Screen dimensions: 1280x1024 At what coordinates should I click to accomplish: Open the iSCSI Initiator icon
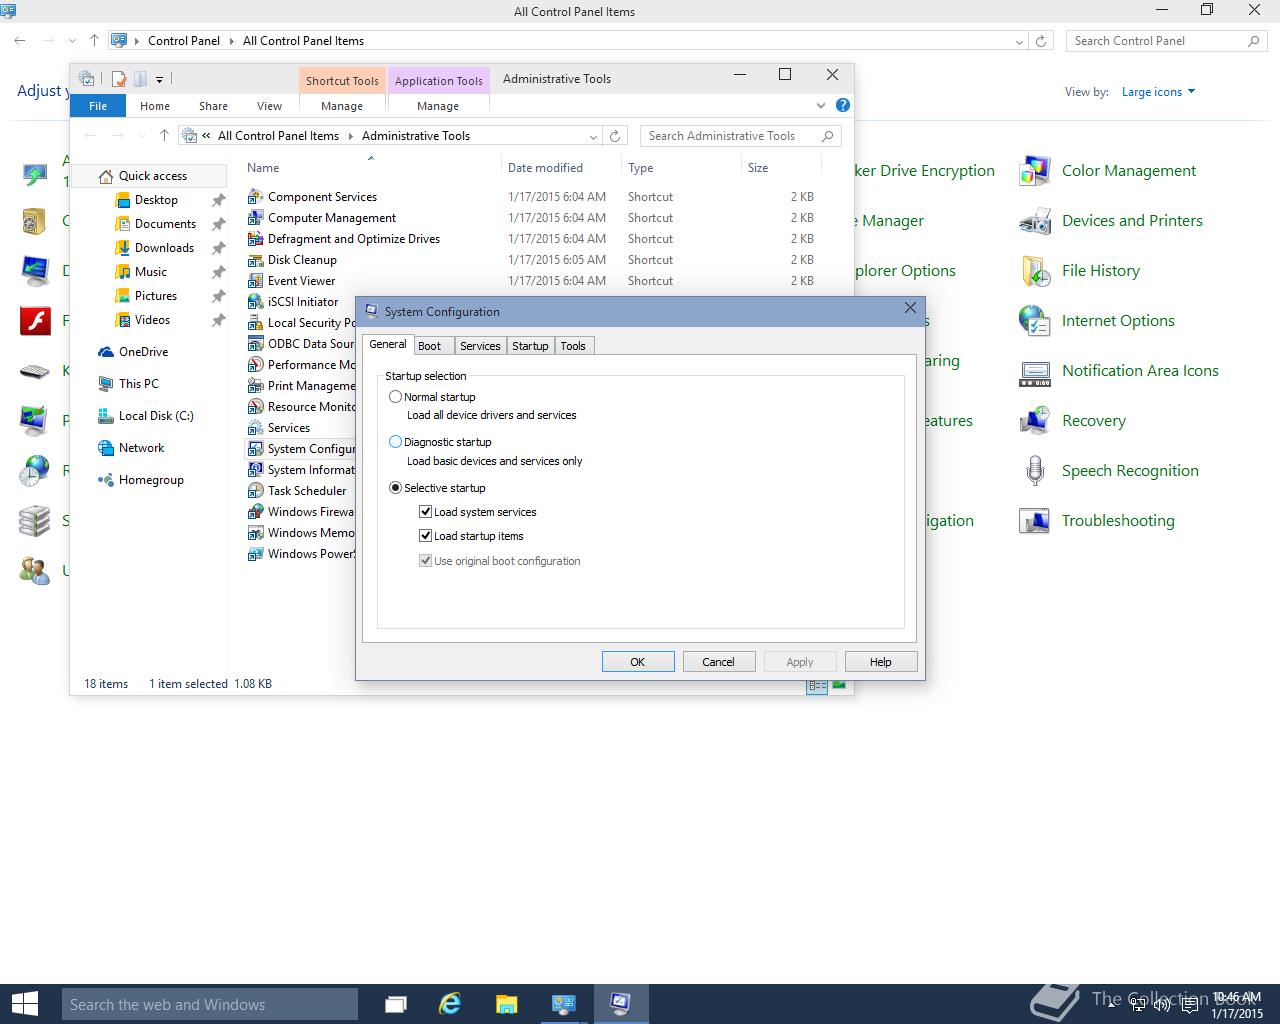(255, 302)
